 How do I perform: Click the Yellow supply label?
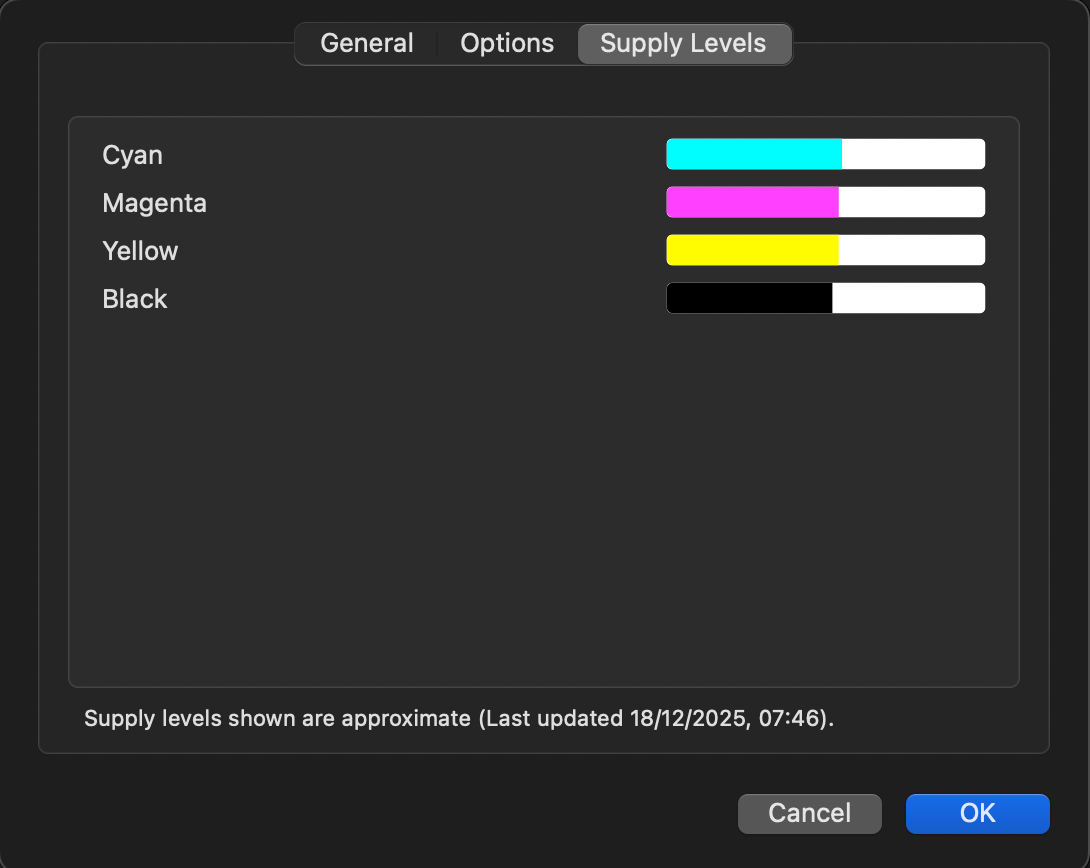click(x=140, y=251)
